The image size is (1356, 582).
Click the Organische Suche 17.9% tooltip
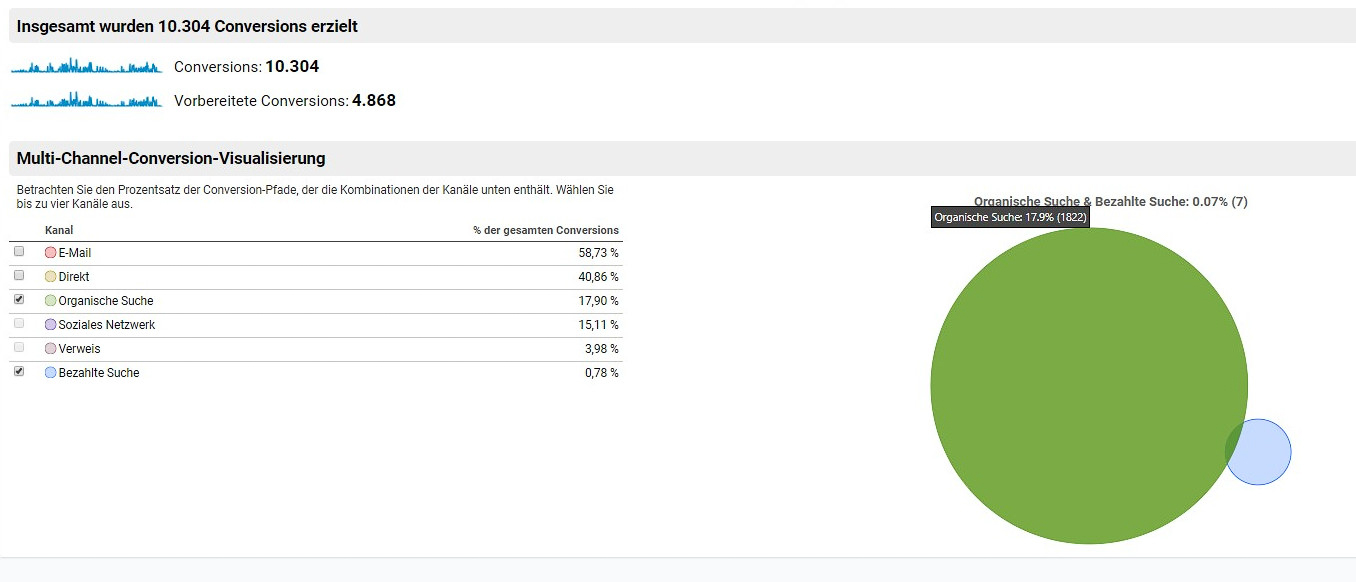click(1009, 217)
